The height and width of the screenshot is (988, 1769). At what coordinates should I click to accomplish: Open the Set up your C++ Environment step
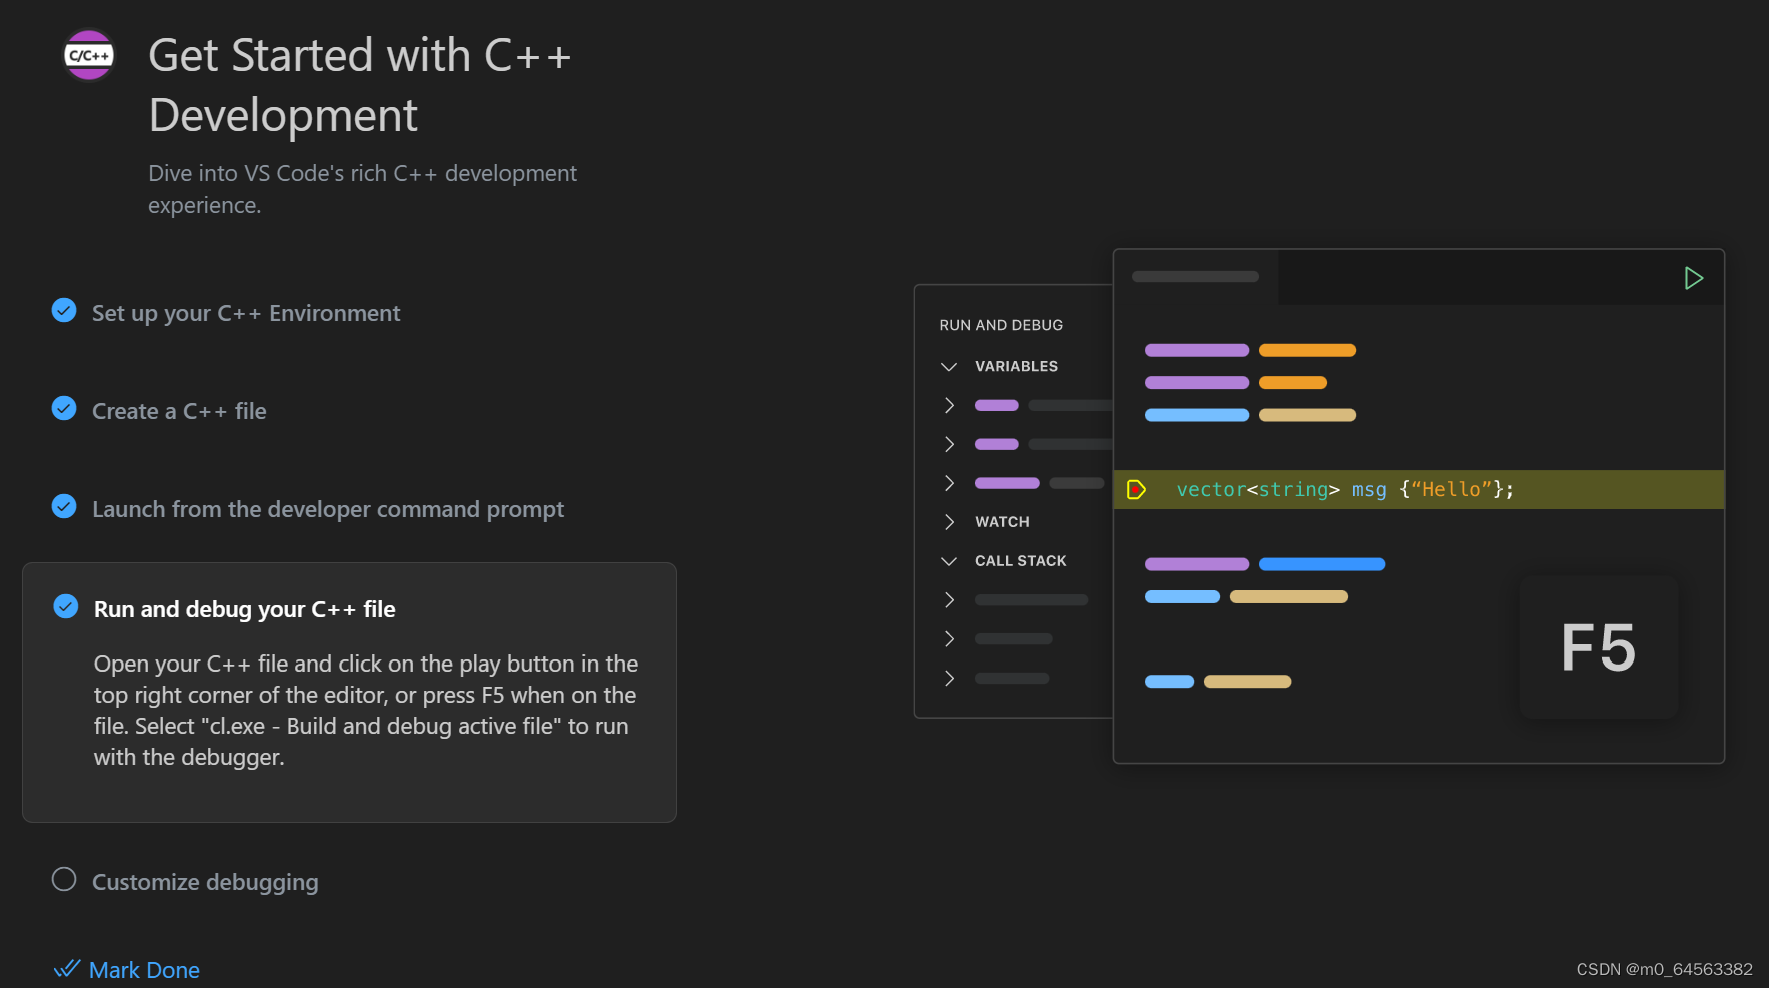tap(246, 313)
